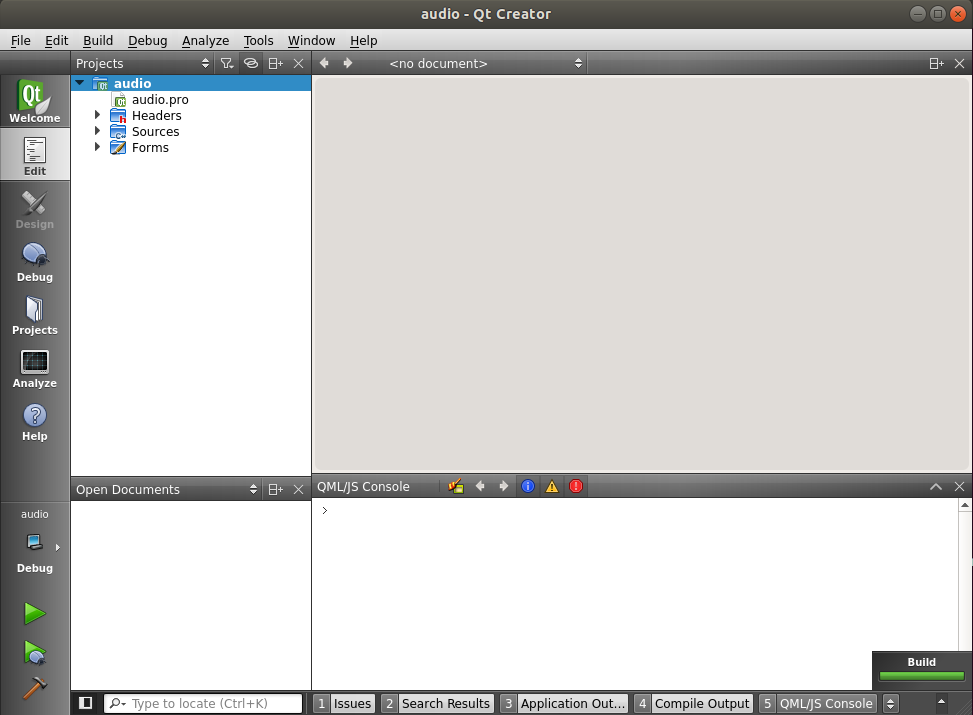Show the Application Output pane

click(x=564, y=703)
